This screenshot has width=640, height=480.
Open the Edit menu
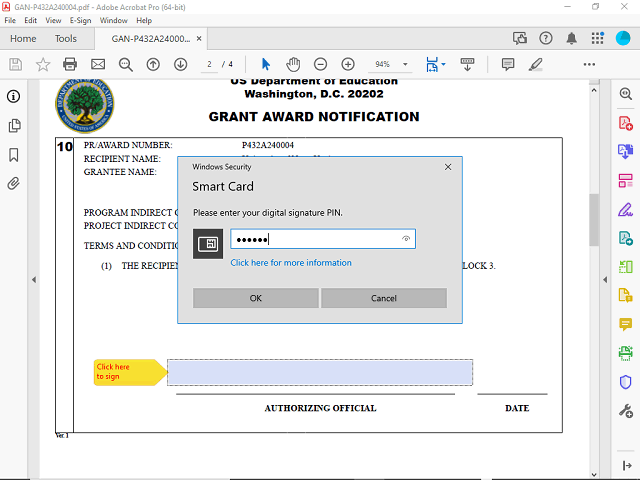point(30,20)
